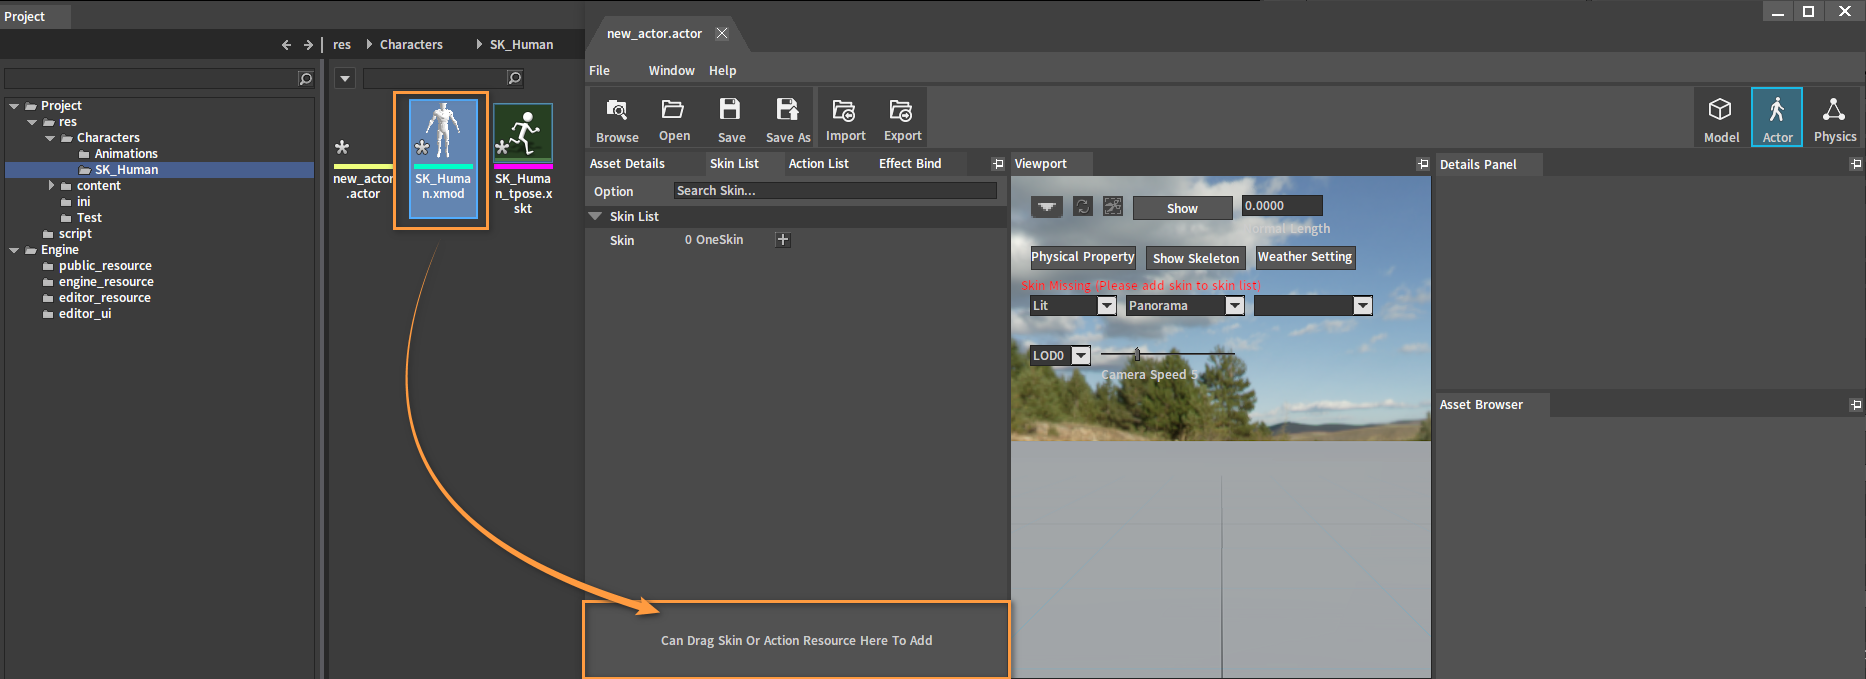Image resolution: width=1866 pixels, height=679 pixels.
Task: Open the File menu
Action: [x=600, y=71]
